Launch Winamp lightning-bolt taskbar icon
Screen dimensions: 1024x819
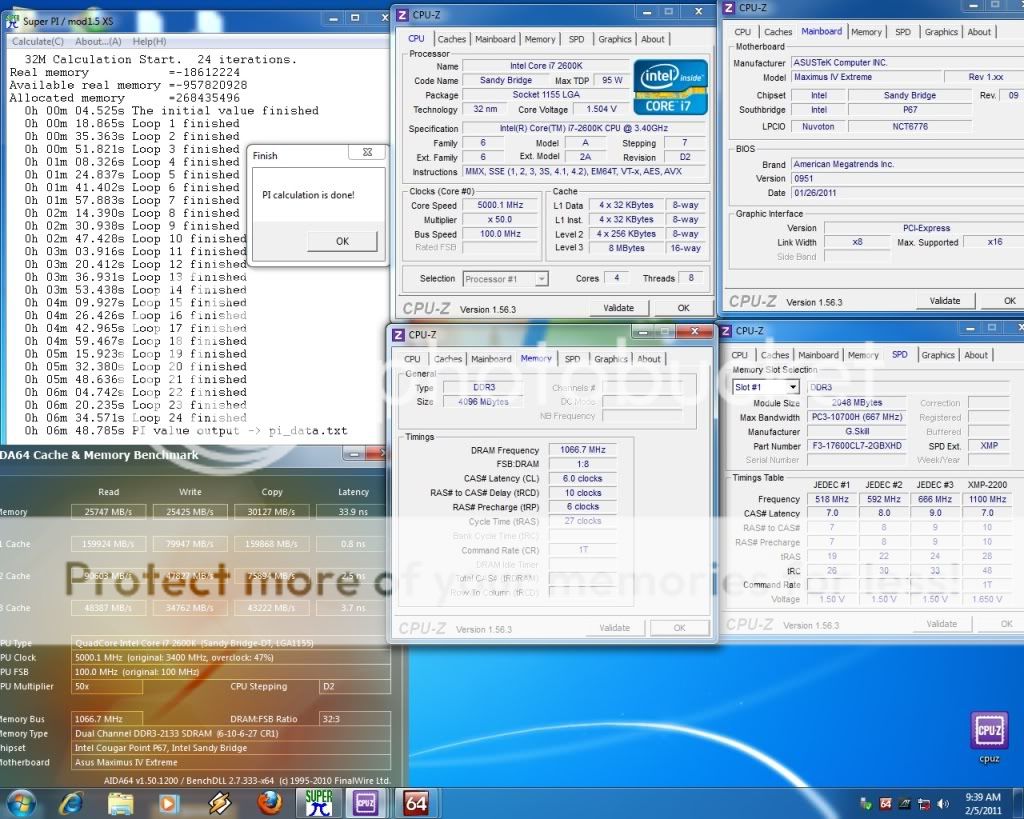[x=219, y=803]
